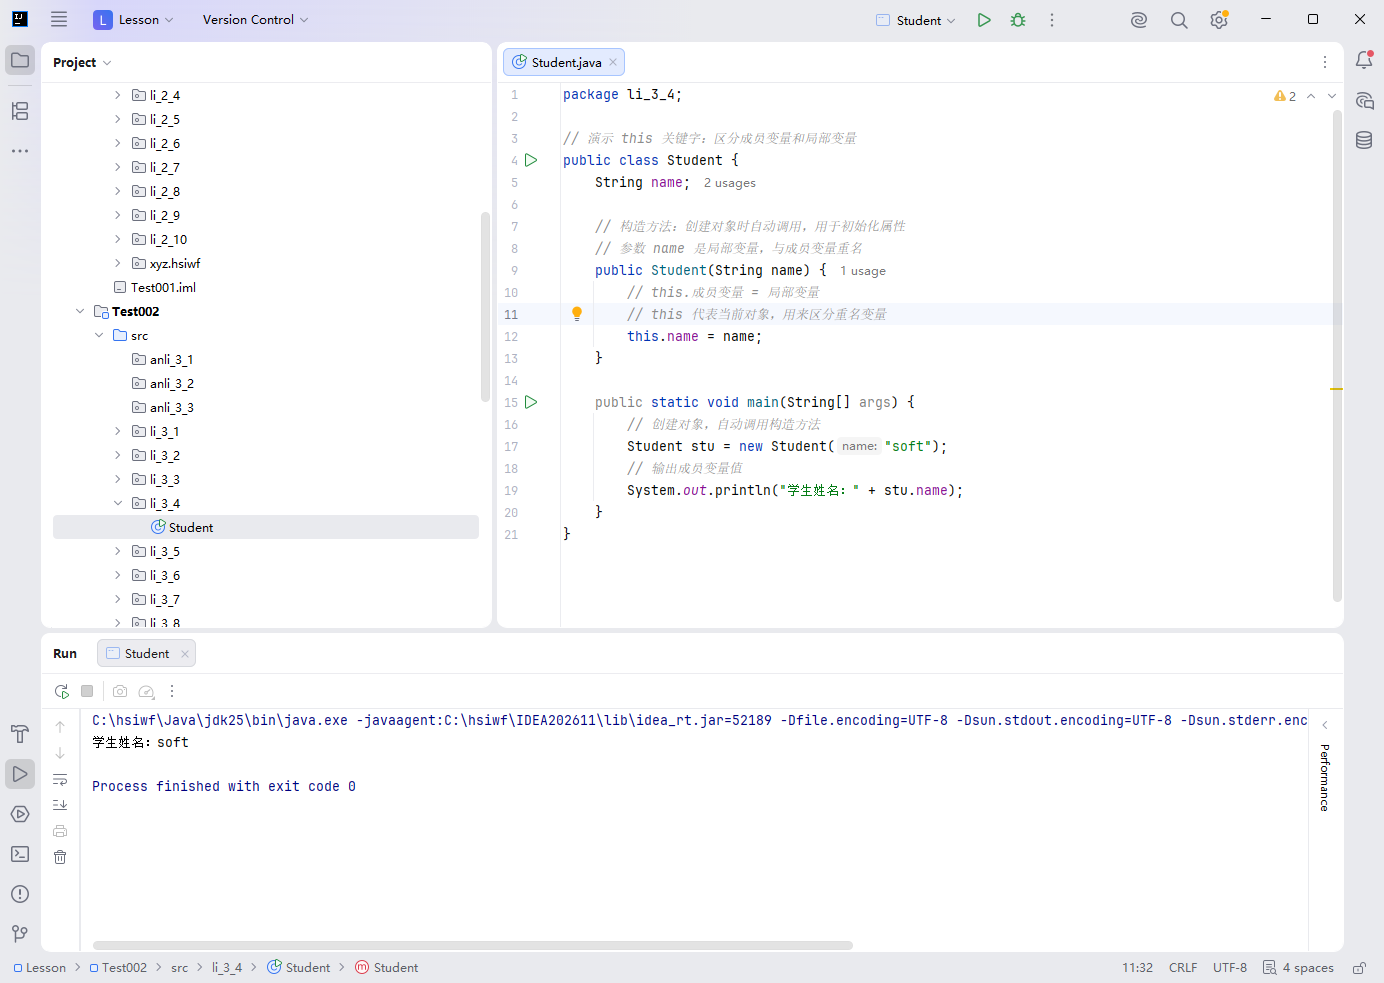Clear all console output trash icon

click(60, 857)
